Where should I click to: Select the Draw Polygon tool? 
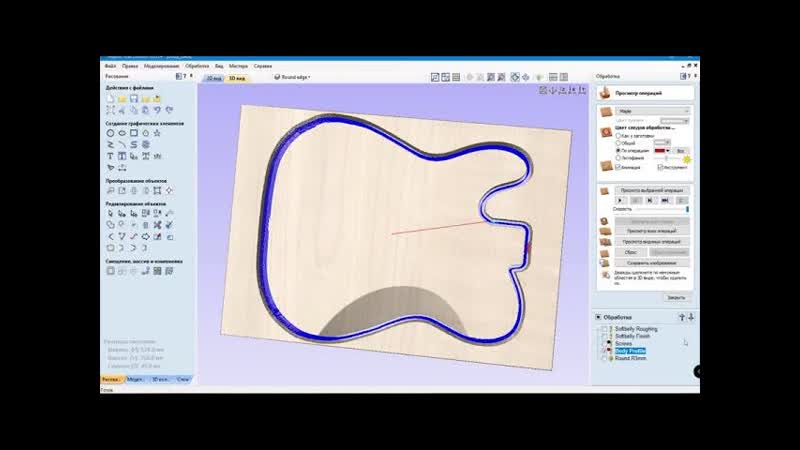pos(145,133)
